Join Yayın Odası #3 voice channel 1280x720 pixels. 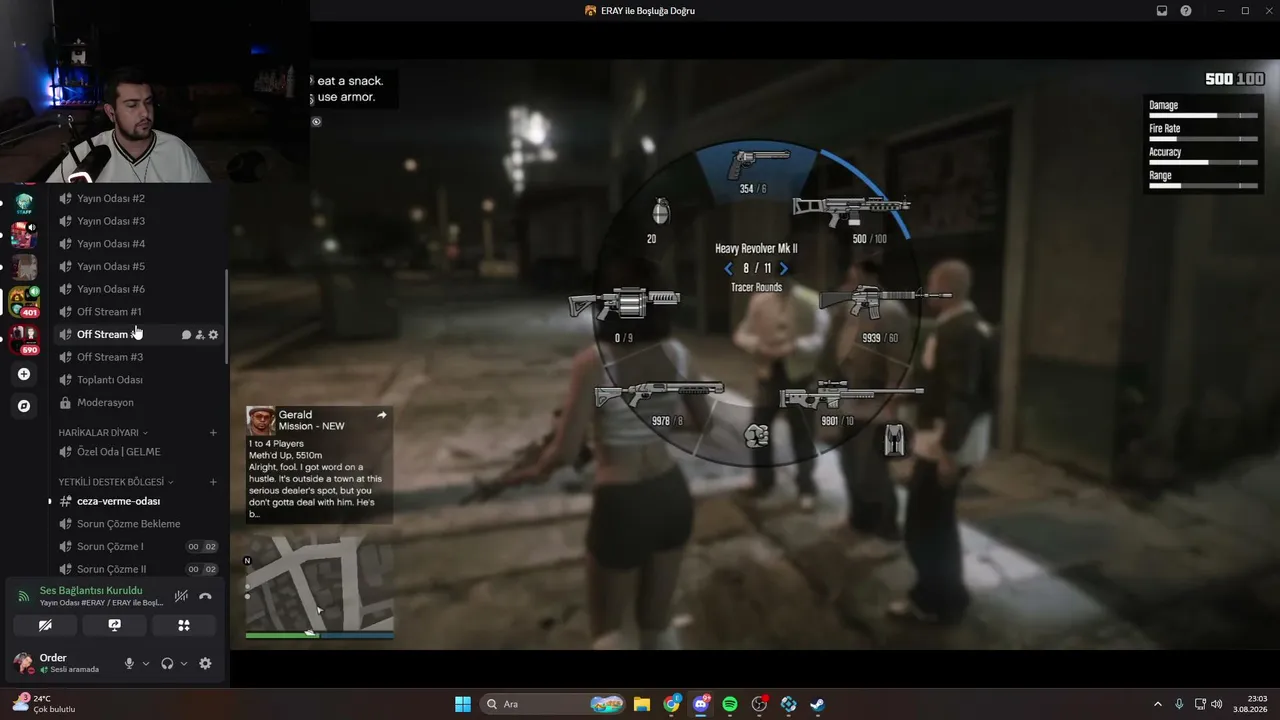(x=138, y=221)
